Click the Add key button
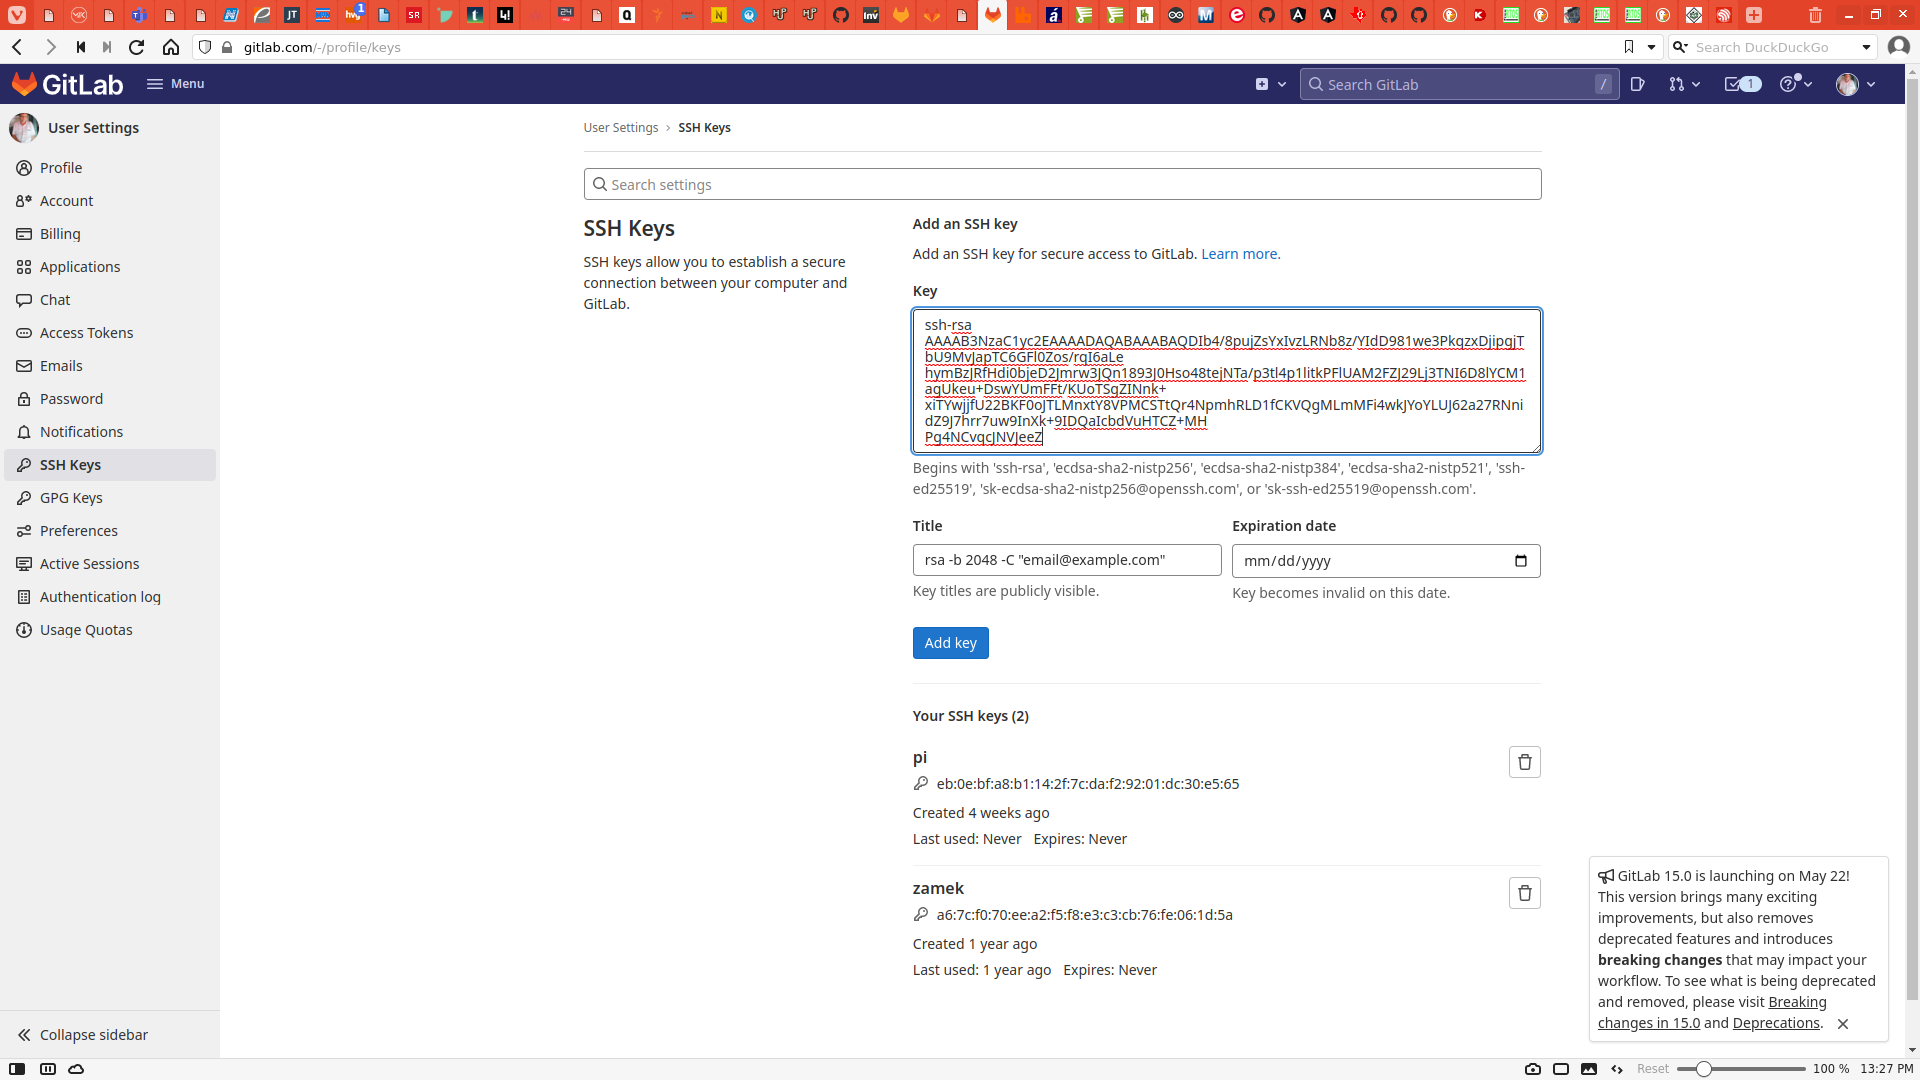The height and width of the screenshot is (1080, 1920). [x=950, y=643]
